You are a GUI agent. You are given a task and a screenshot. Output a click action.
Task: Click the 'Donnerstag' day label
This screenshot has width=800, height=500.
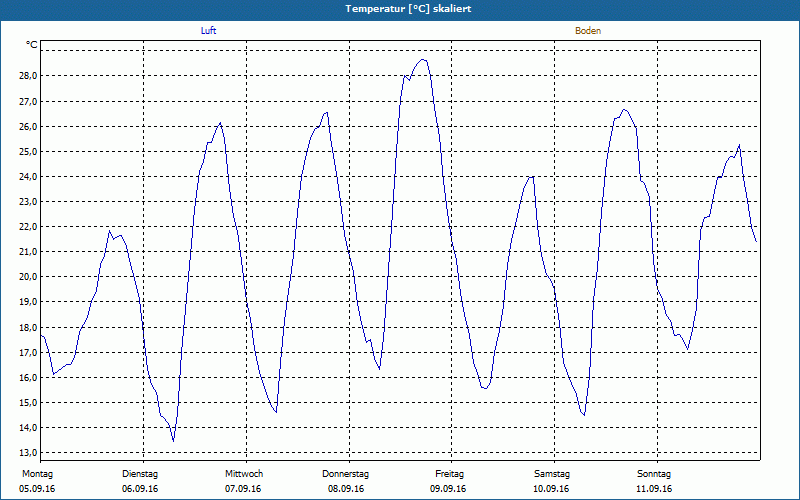(x=345, y=474)
